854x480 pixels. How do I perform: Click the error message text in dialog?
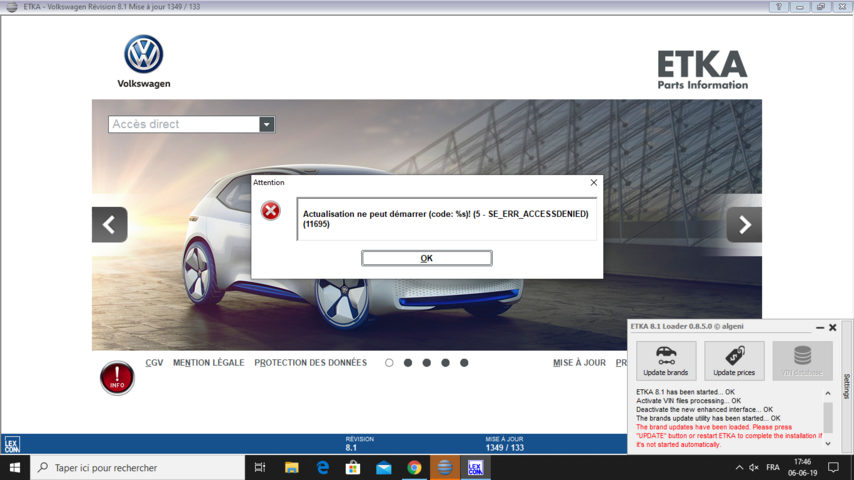[446, 218]
